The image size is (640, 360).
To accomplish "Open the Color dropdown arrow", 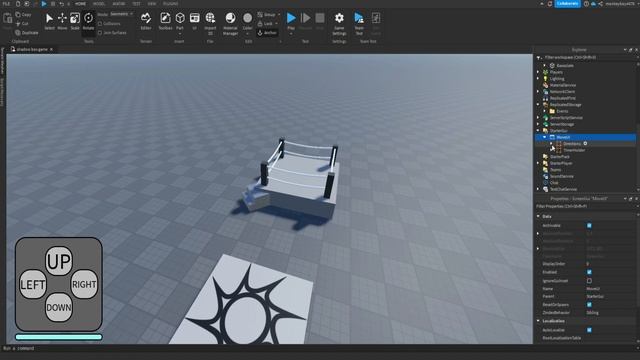I will click(247, 33).
